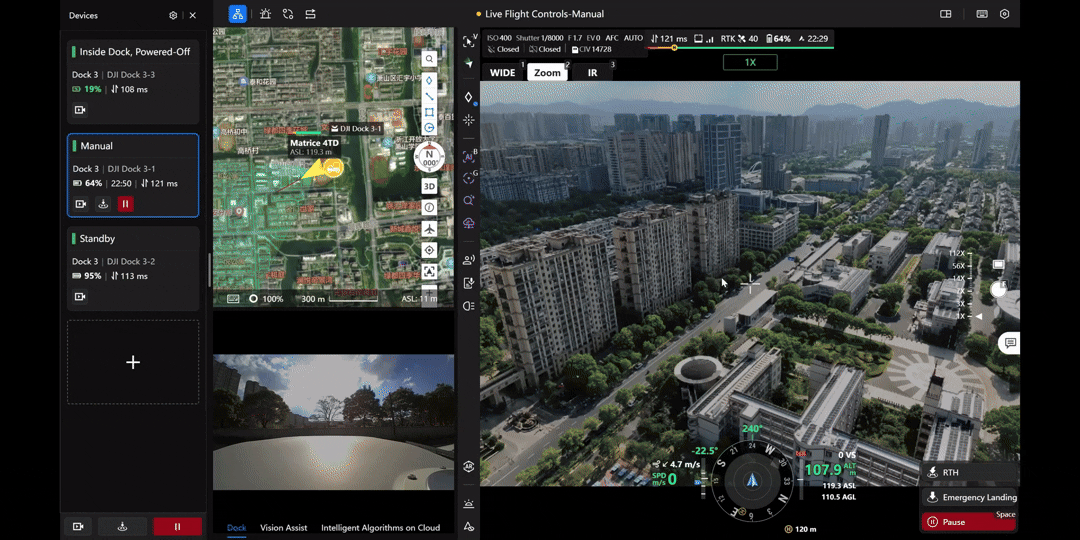This screenshot has height=540, width=1080.
Task: Click the bottom return-to-home button in Devices panel
Action: [123, 527]
